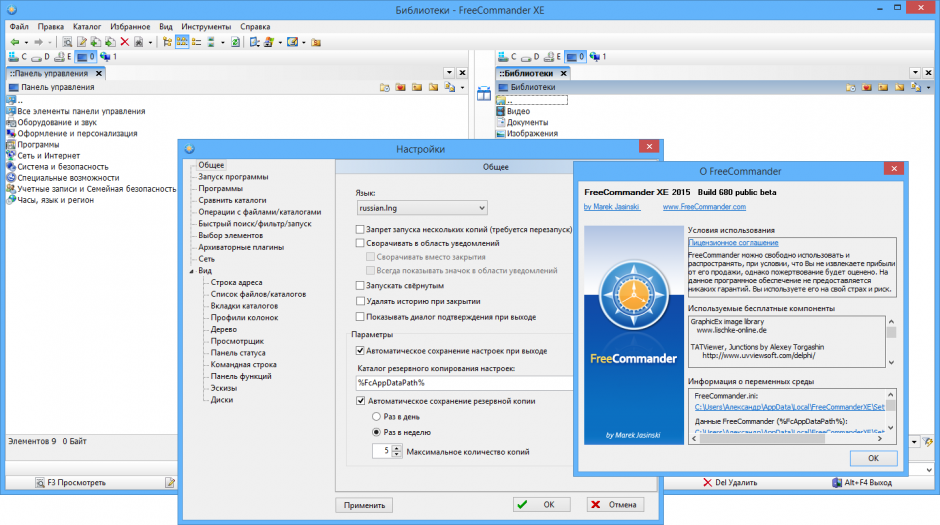Click the list view icon in toolbar

(197, 42)
